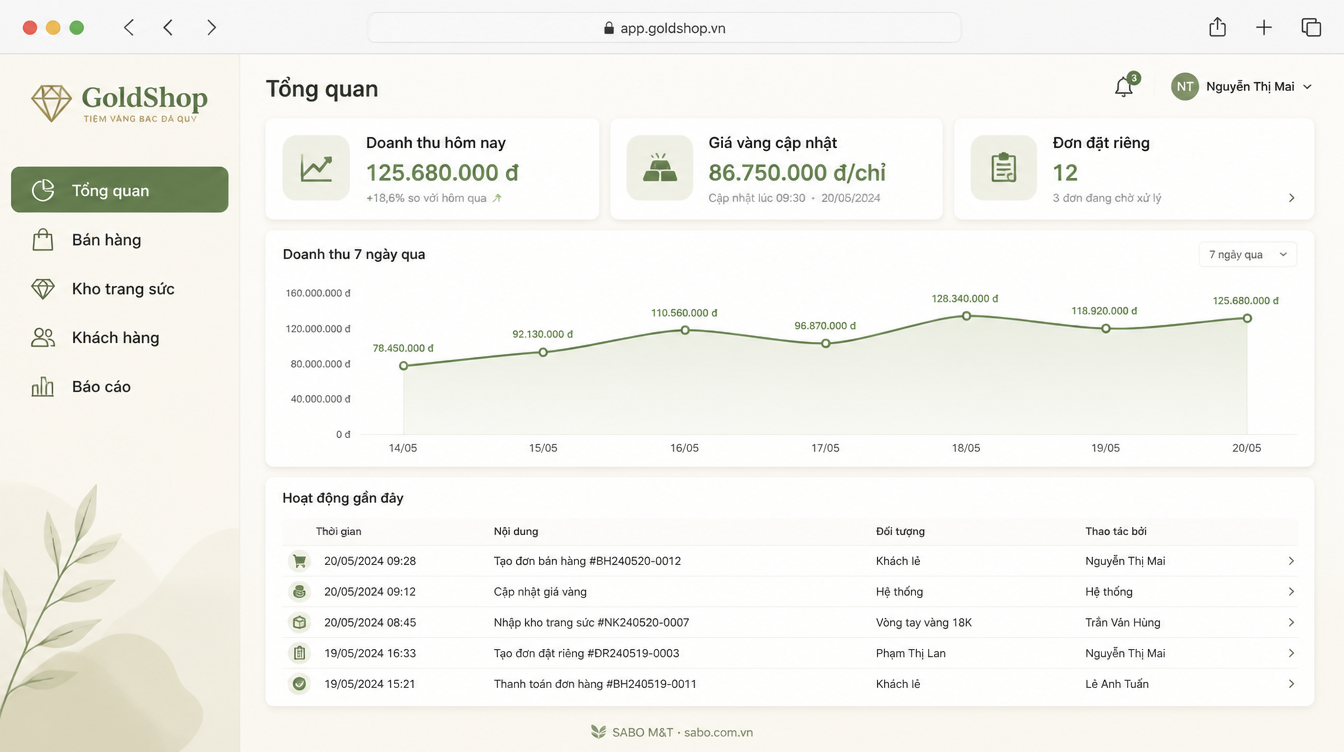1344x752 pixels.
Task: Open Khách hàng sidebar menu item
Action: [120, 338]
